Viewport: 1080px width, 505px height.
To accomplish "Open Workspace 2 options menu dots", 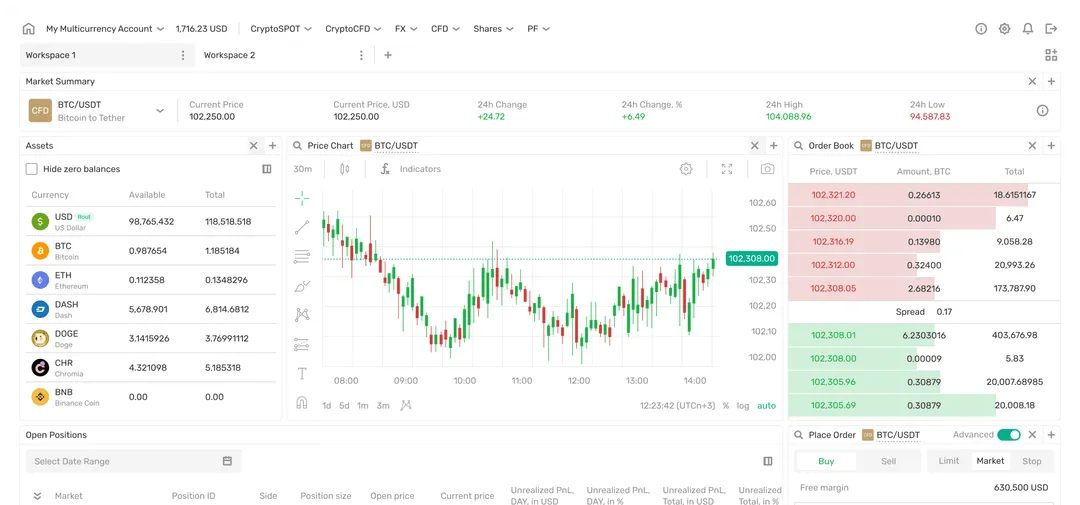I will pos(361,55).
